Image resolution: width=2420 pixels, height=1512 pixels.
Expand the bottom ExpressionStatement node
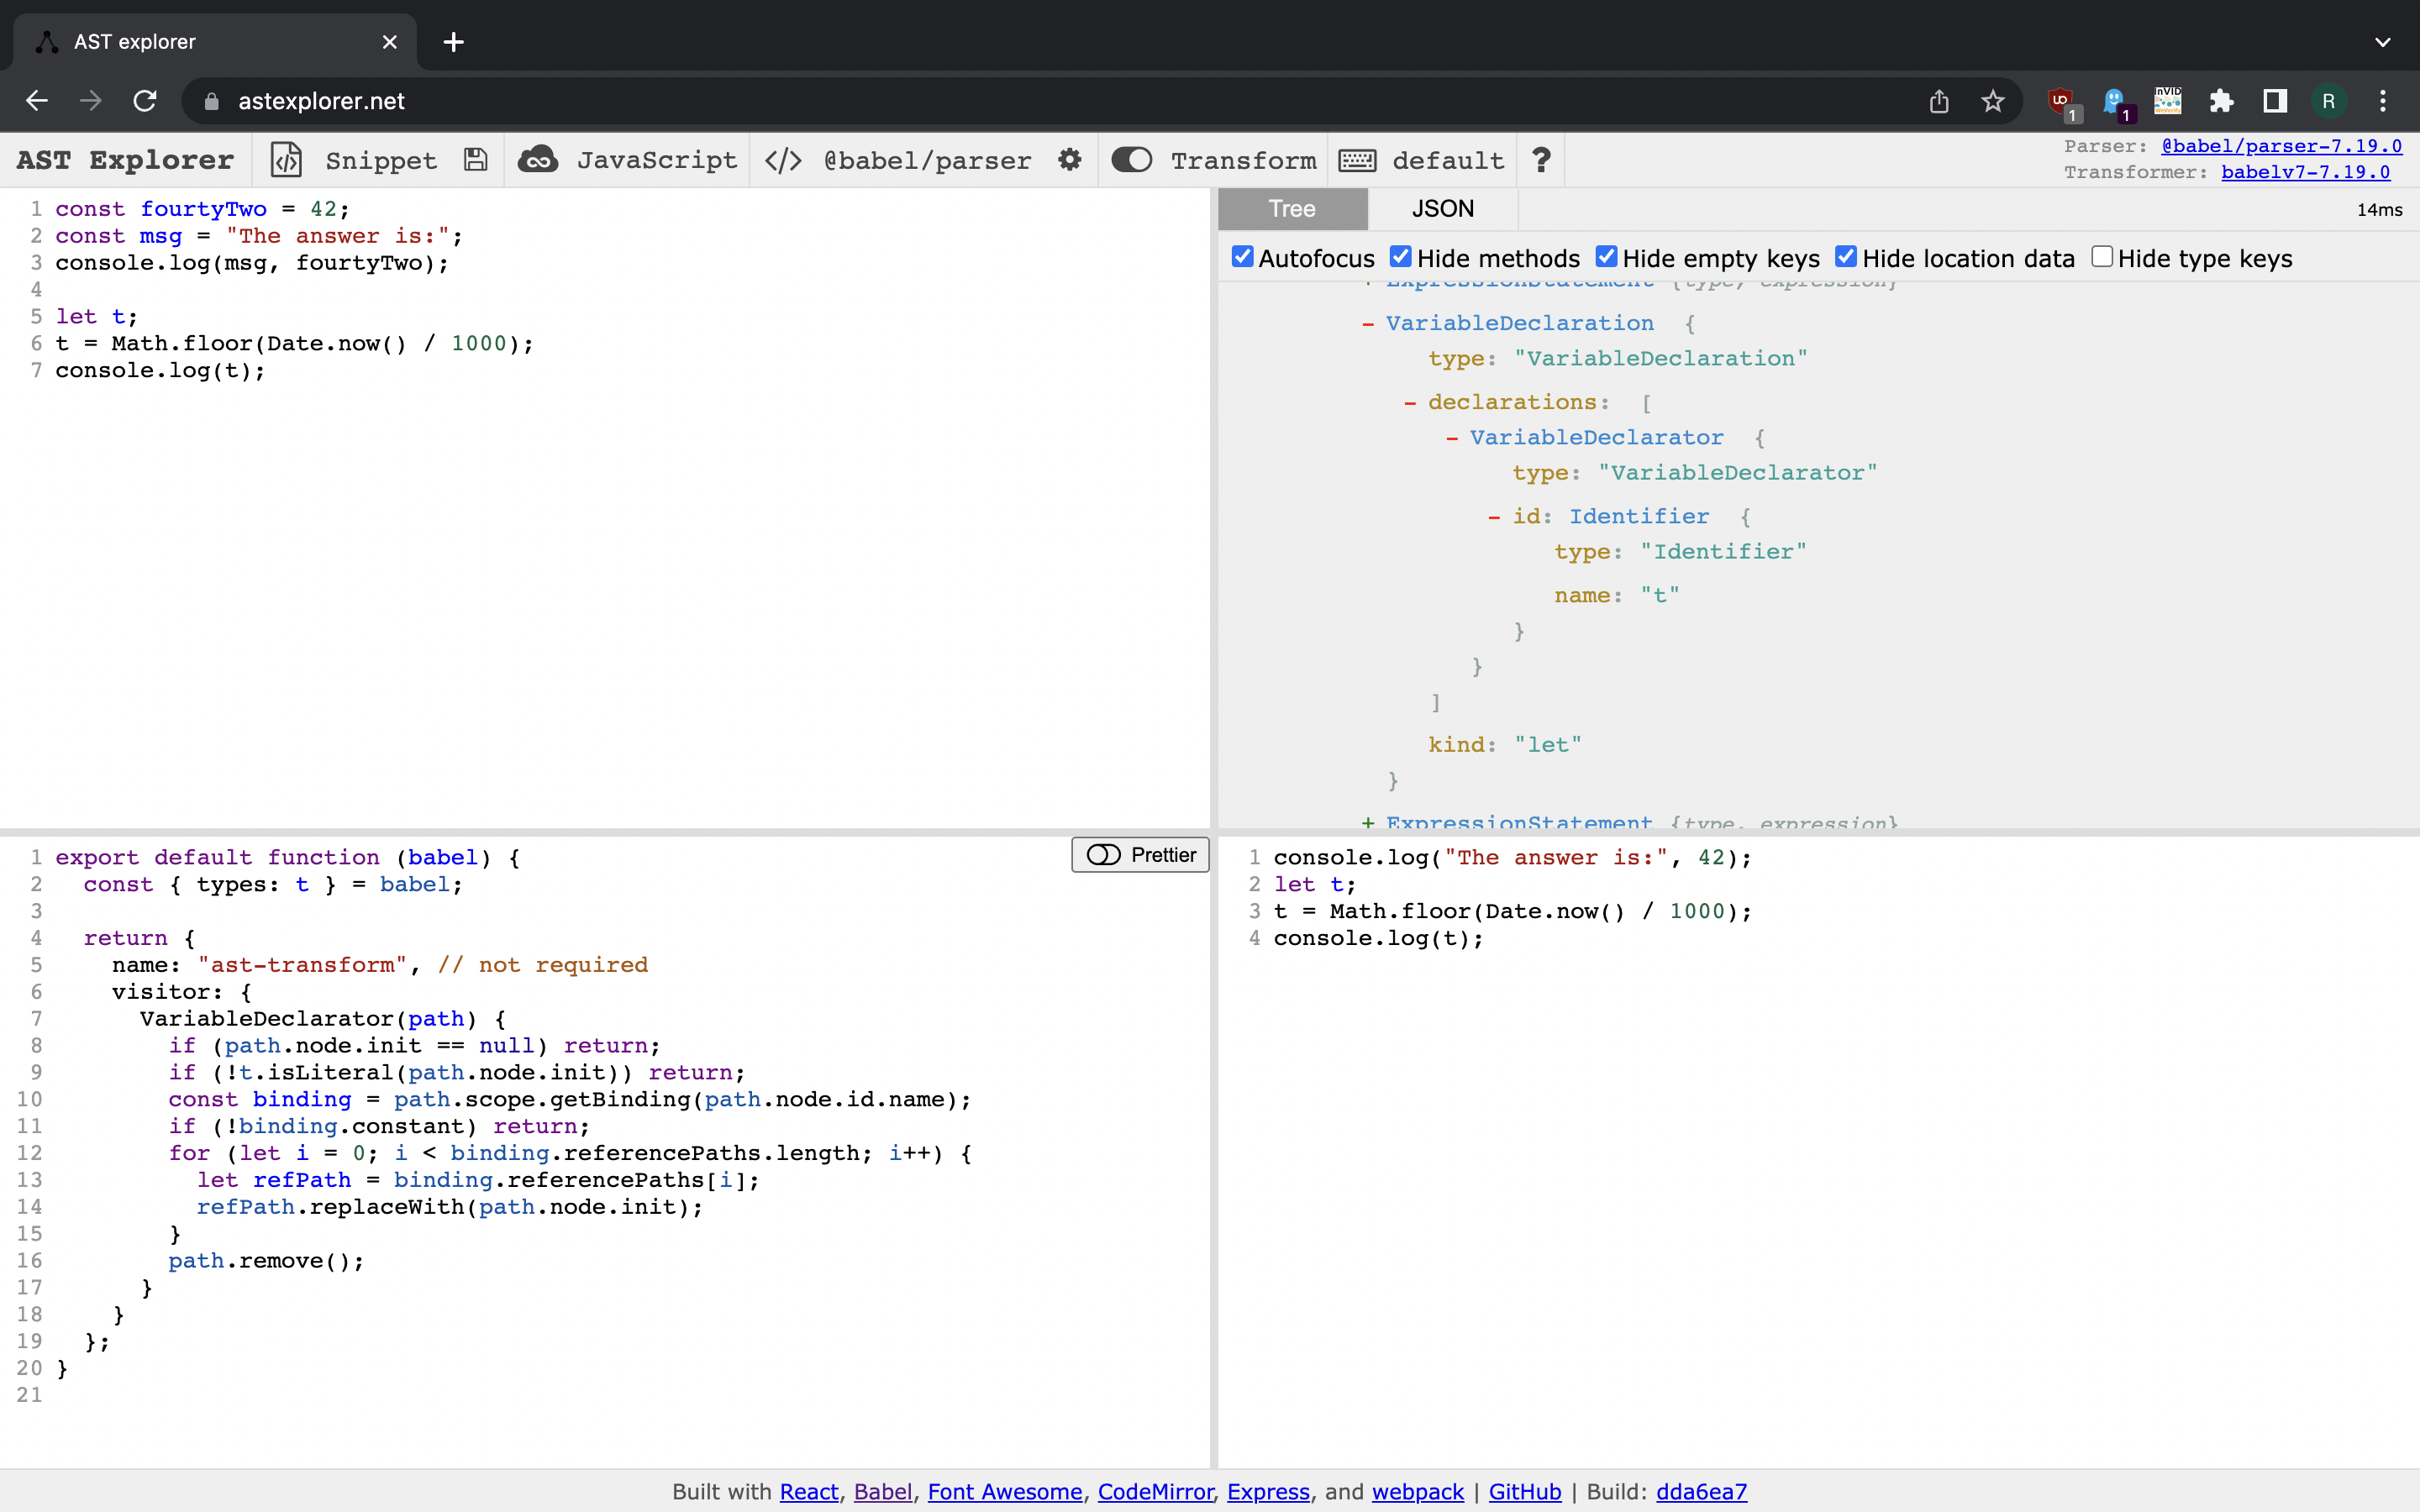pyautogui.click(x=1368, y=823)
